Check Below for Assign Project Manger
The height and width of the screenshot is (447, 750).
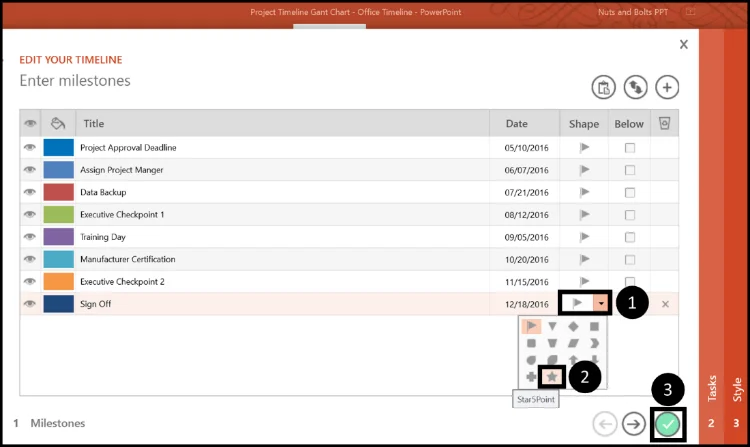pos(629,170)
